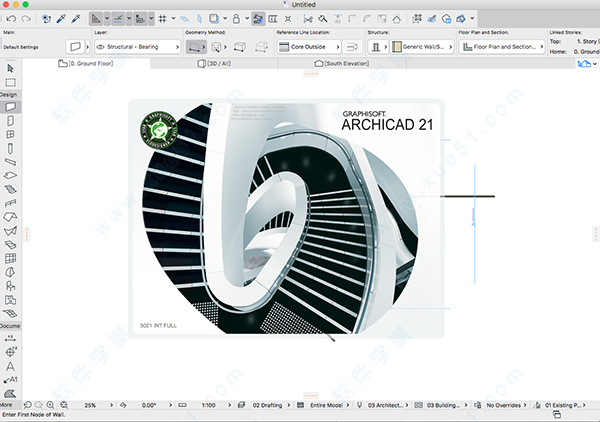The height and width of the screenshot is (422, 600).
Task: Select the Object tool (chair icon)
Action: pyautogui.click(x=10, y=286)
